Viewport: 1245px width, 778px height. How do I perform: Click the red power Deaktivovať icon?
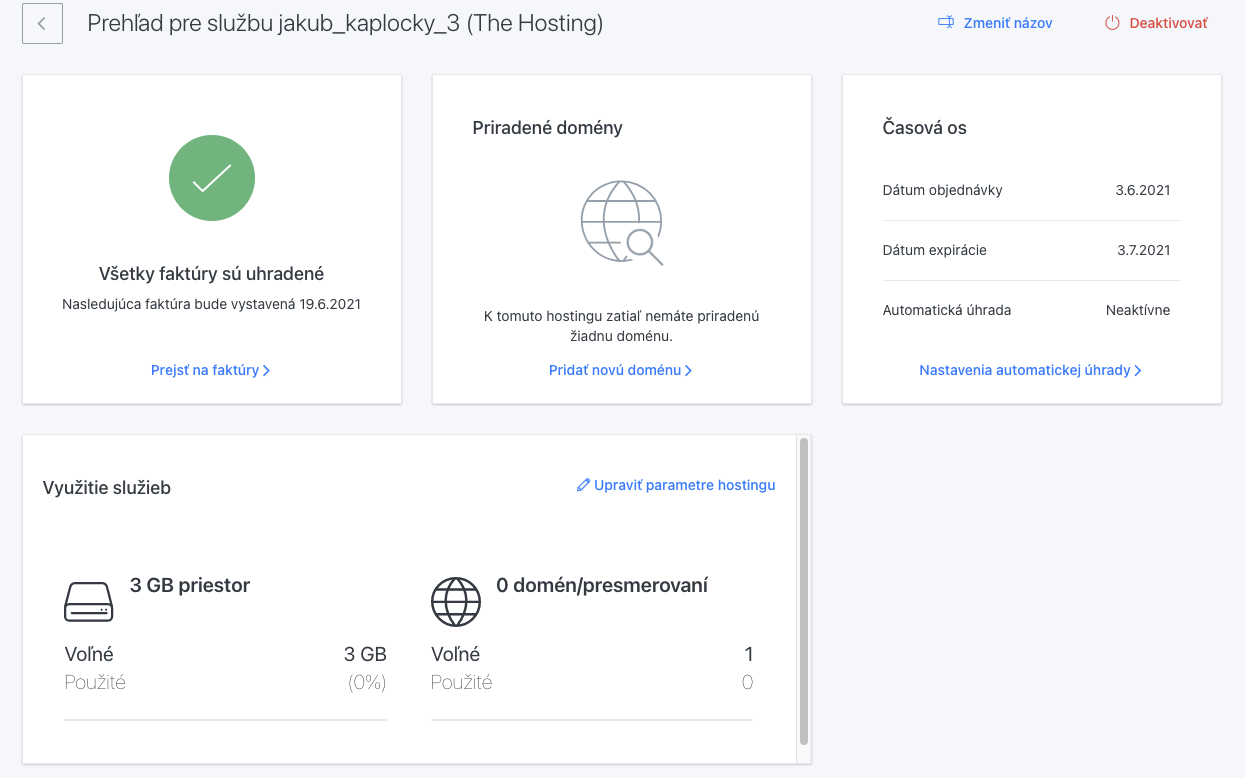point(1112,23)
